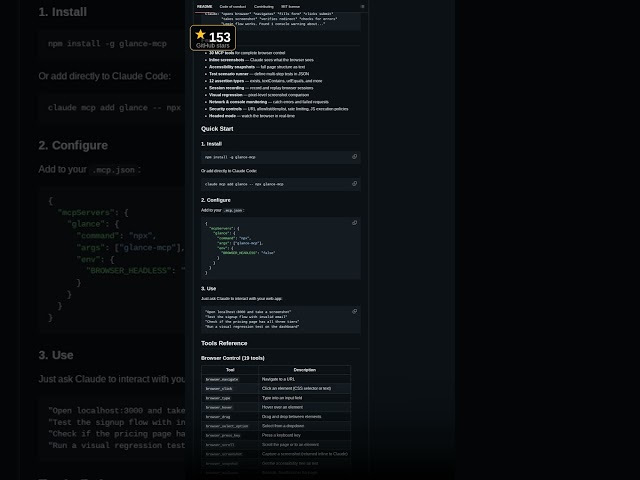Click the Quick Start heading

click(x=217, y=129)
